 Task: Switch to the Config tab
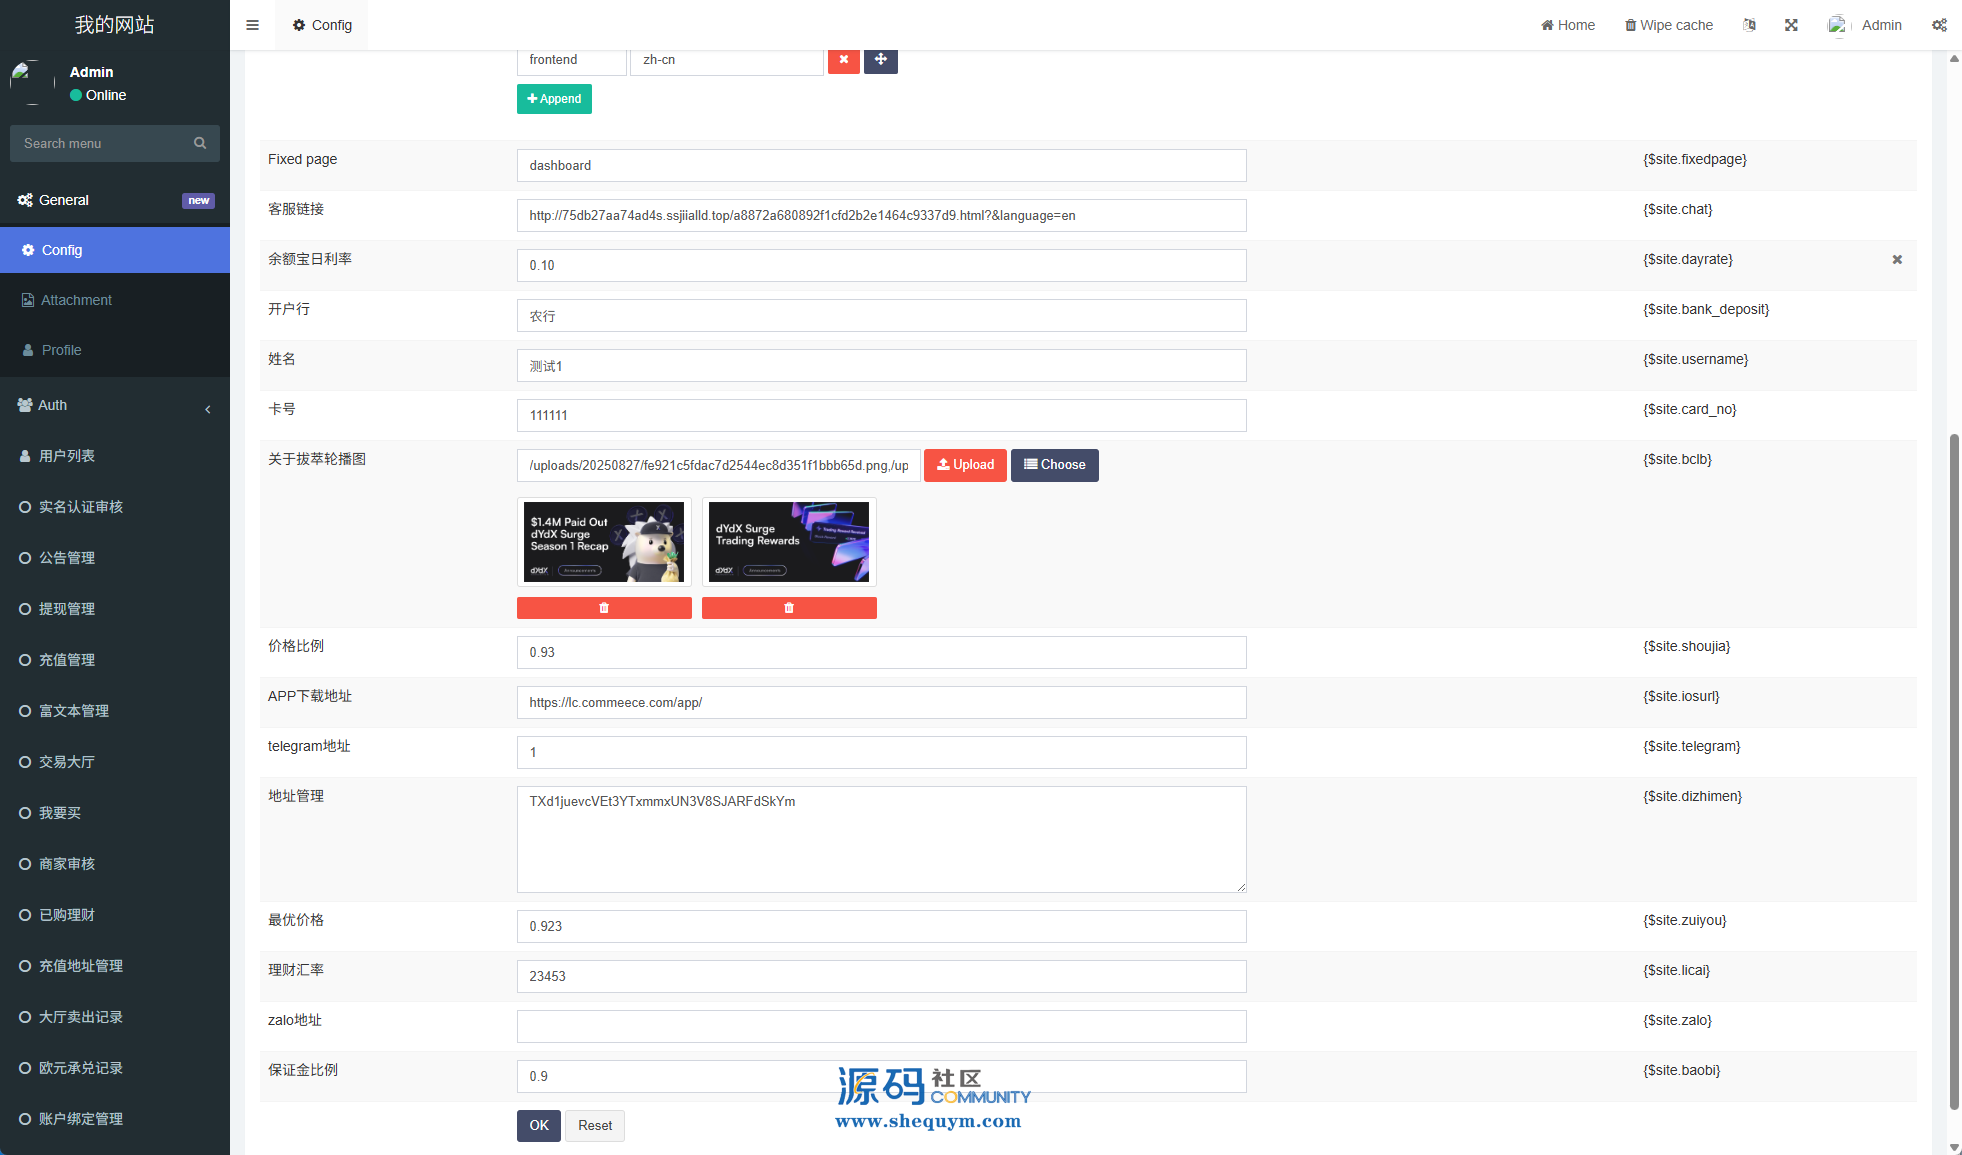coord(322,25)
